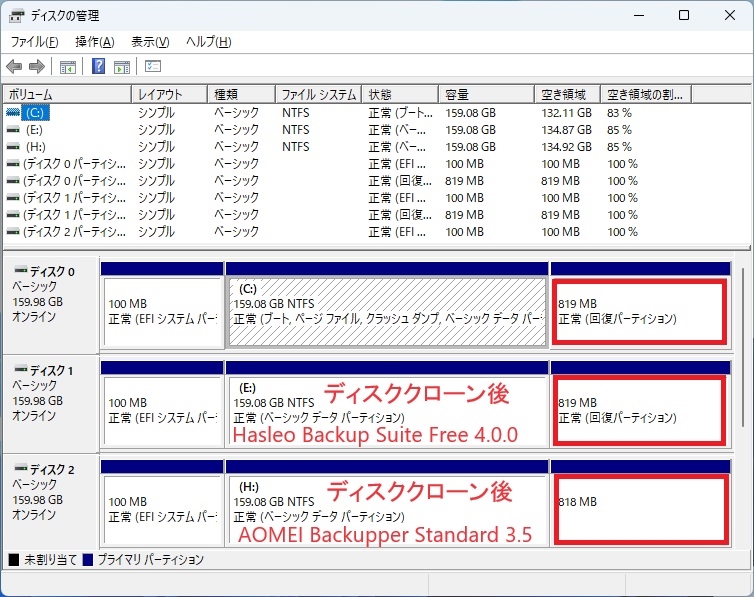754x597 pixels.
Task: Maximize the ディスクの管理 window
Action: click(x=684, y=15)
